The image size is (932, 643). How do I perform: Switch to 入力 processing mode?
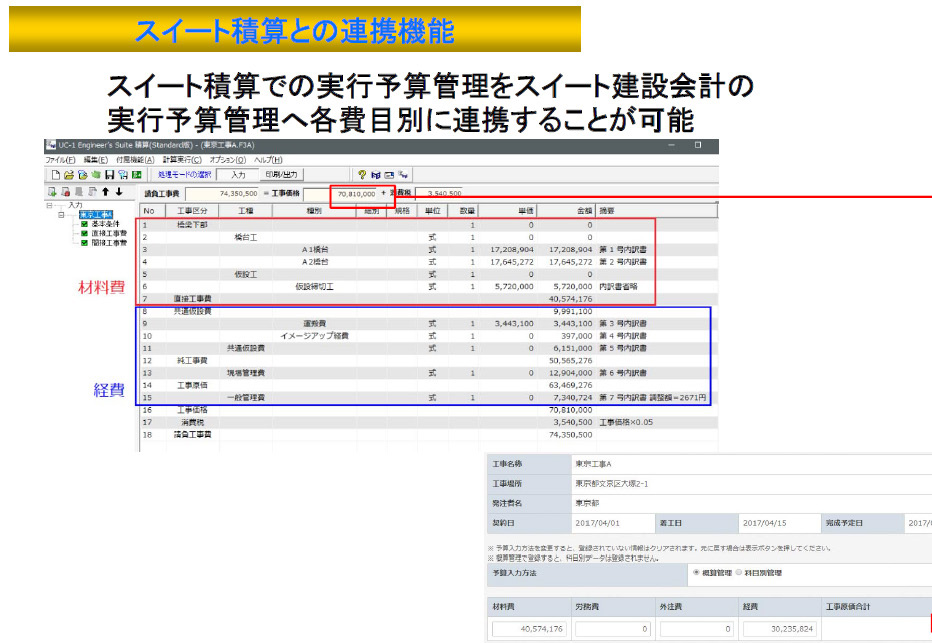pos(238,175)
